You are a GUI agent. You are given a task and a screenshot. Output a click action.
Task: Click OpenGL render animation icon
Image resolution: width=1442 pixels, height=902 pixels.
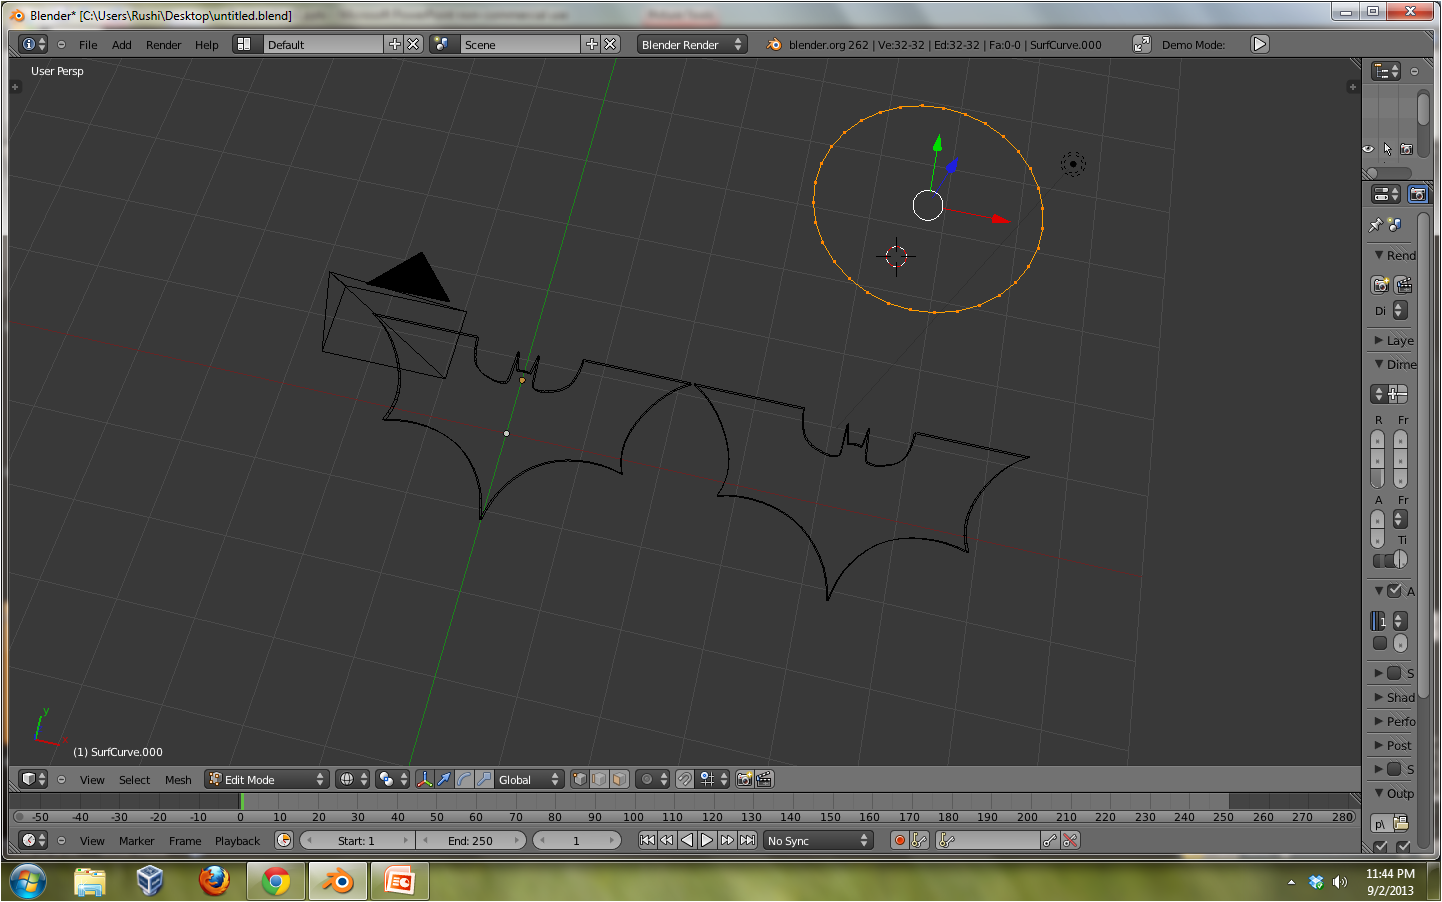(x=764, y=779)
